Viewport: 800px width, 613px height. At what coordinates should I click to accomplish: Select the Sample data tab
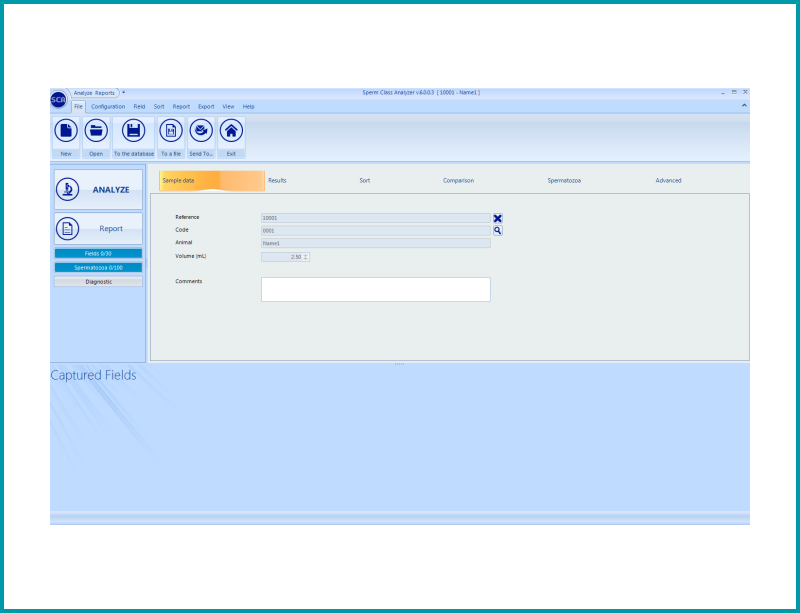pyautogui.click(x=212, y=181)
